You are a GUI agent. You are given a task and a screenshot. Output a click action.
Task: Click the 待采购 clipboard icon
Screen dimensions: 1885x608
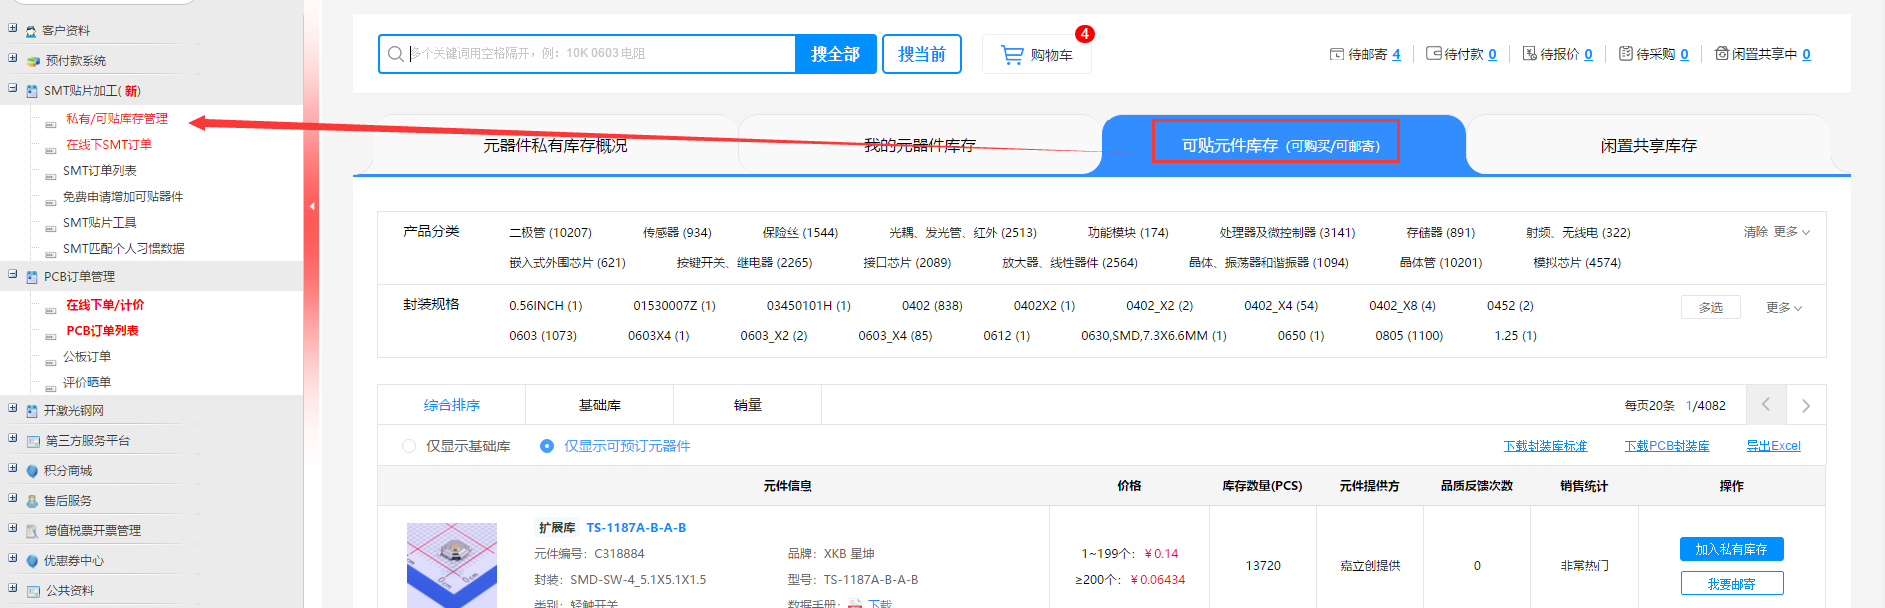(1625, 54)
